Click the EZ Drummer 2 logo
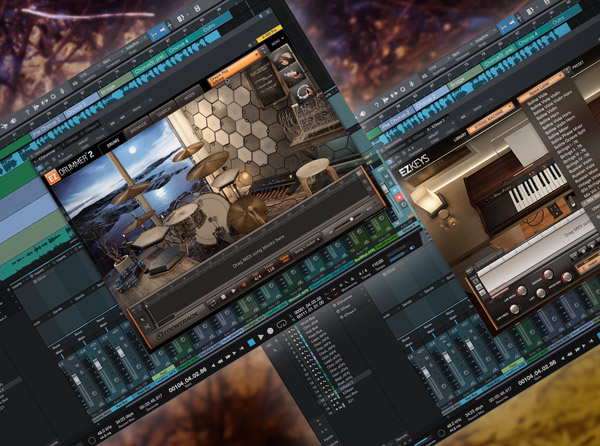Screen dimensions: 600x446 70,167
